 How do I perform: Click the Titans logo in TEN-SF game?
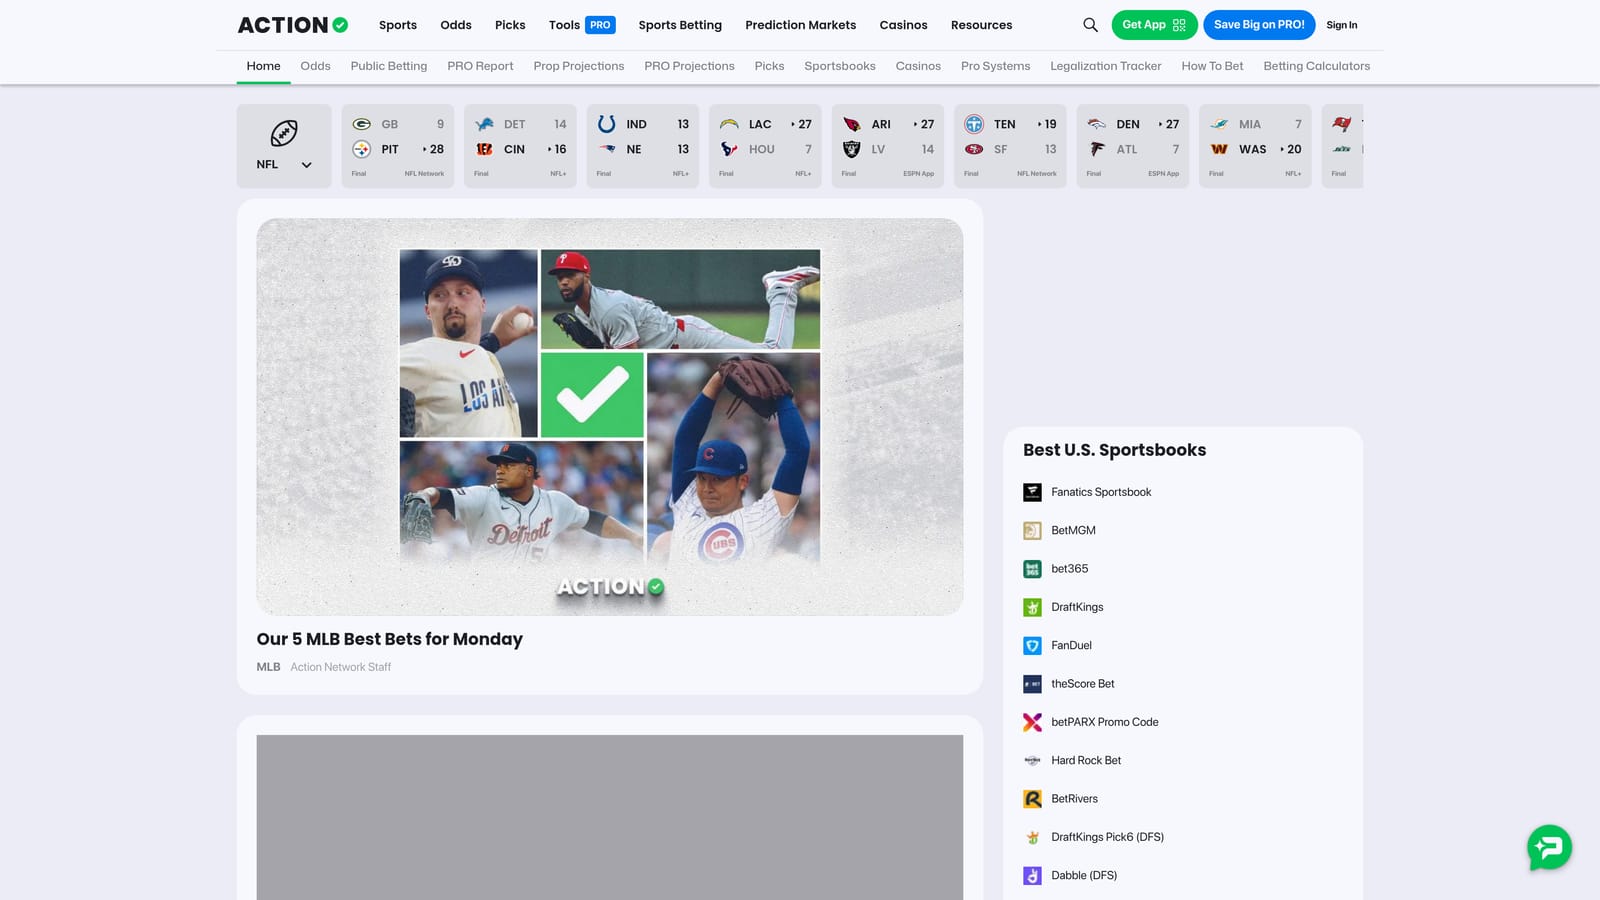pos(974,124)
